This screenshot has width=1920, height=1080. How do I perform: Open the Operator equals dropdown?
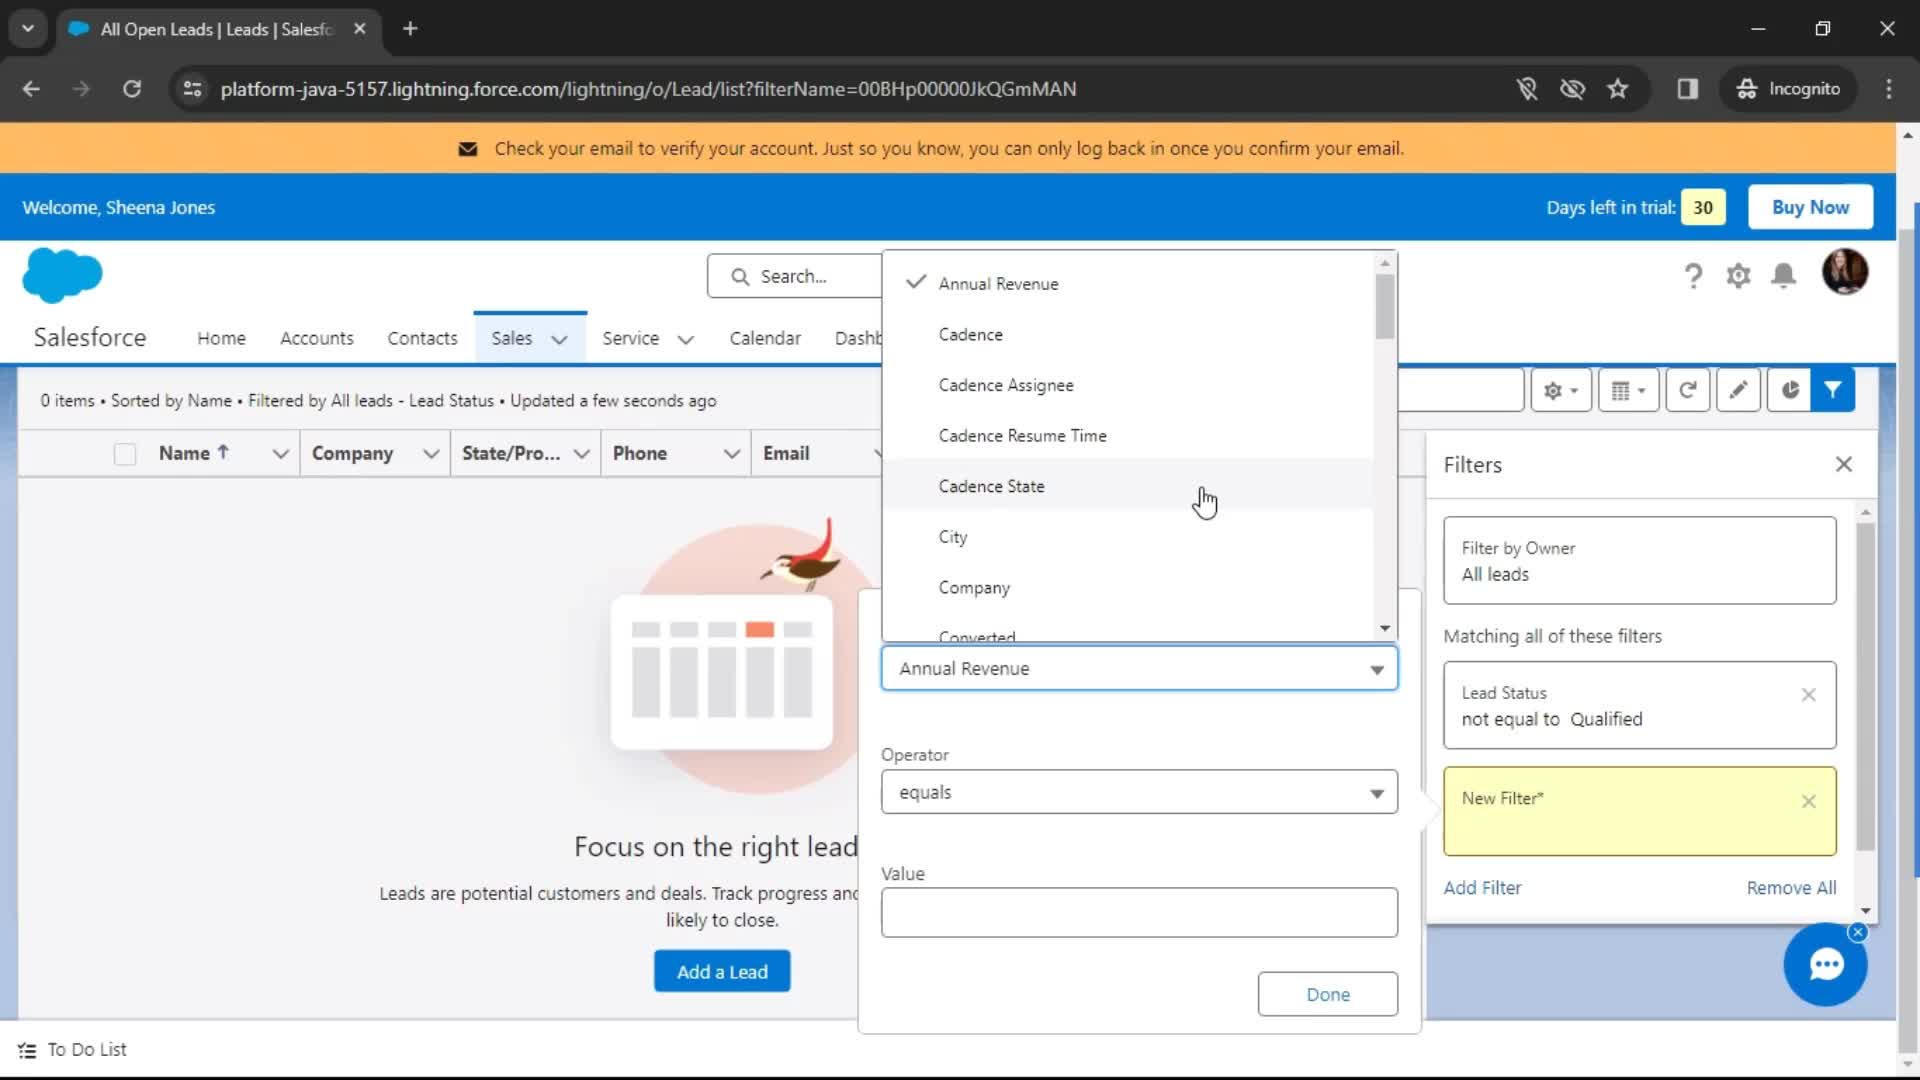[1139, 792]
